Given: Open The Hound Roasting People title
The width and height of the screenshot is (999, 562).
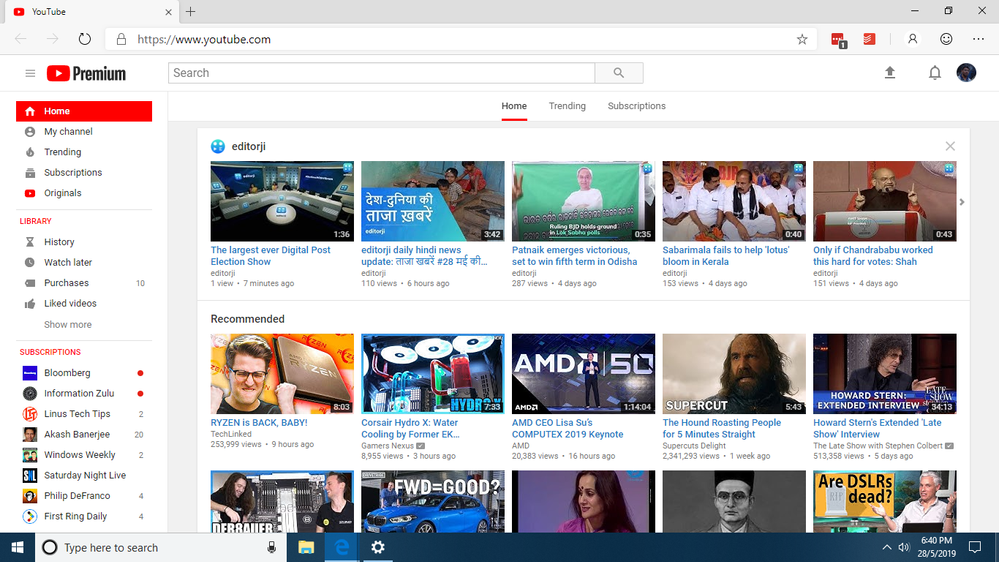Looking at the screenshot, I should [x=722, y=428].
